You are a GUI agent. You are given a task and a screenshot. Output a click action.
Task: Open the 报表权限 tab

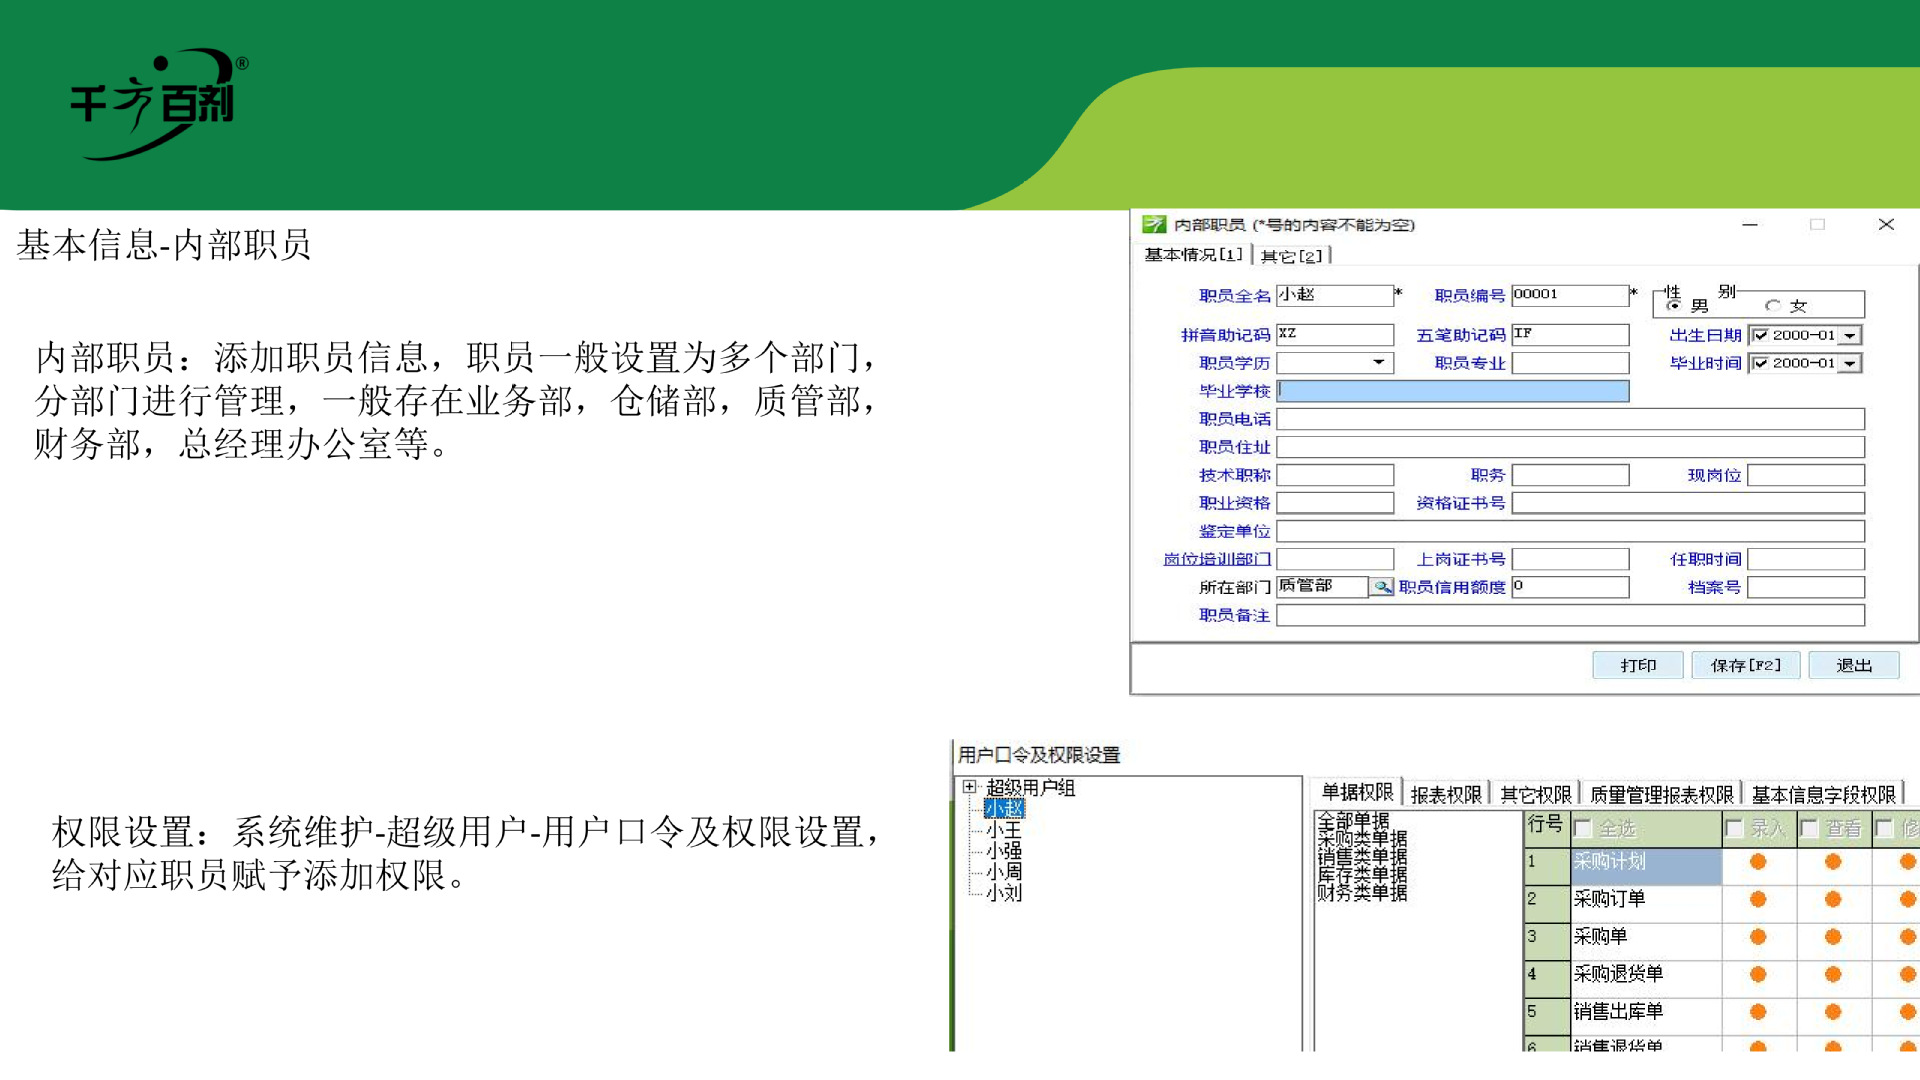click(x=1445, y=795)
